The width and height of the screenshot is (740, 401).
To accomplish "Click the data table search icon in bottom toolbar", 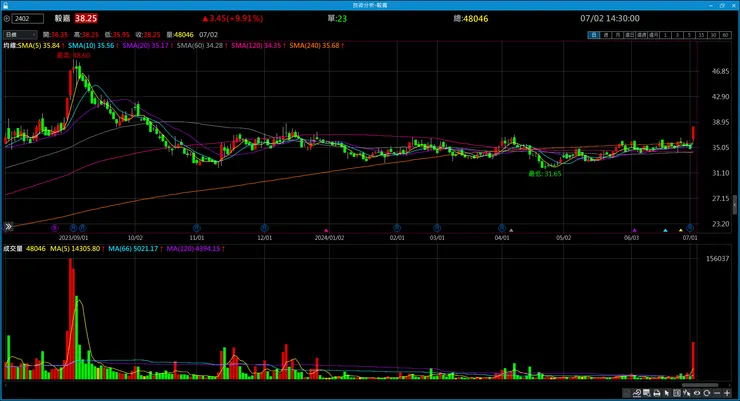I will tap(647, 393).
